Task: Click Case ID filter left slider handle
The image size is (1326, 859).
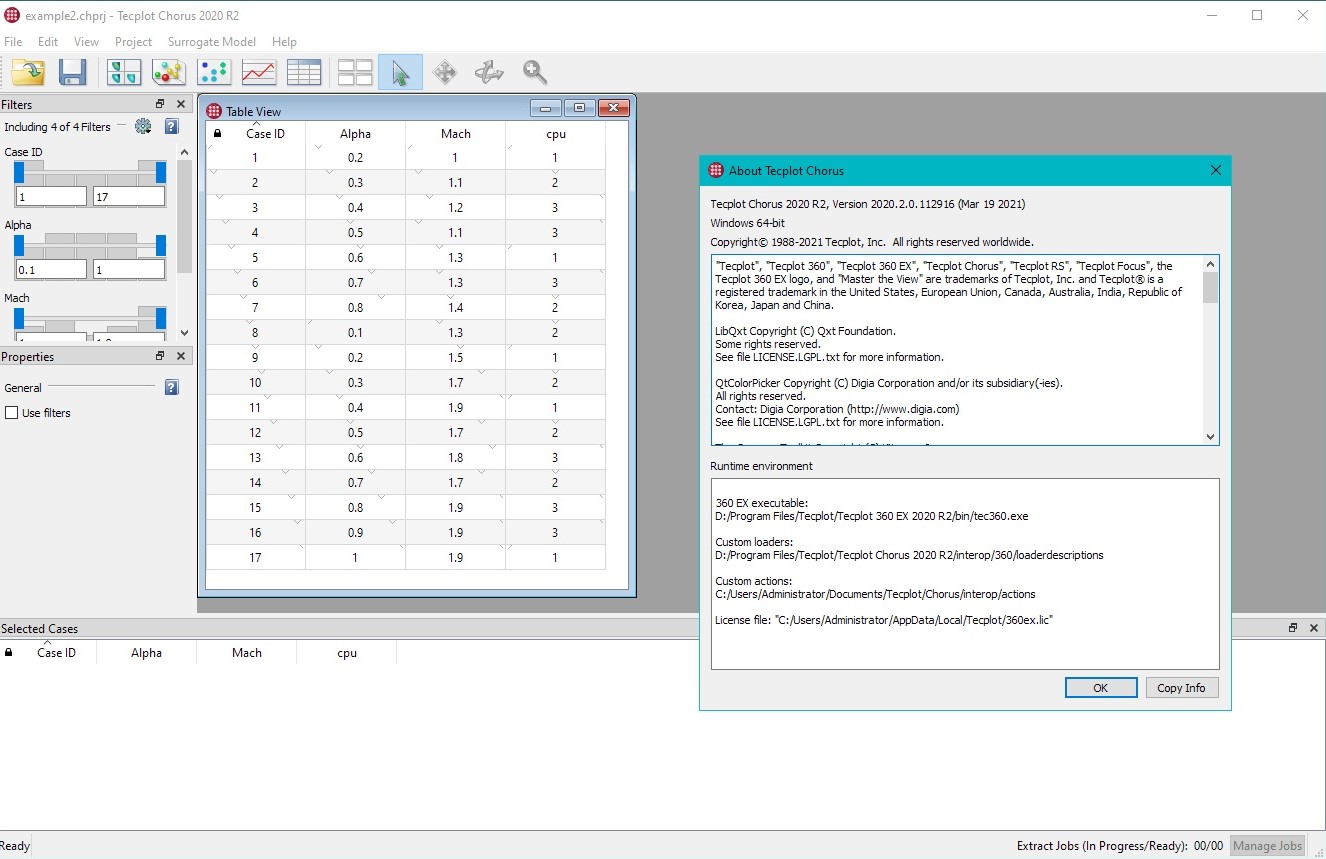Action: (x=19, y=172)
